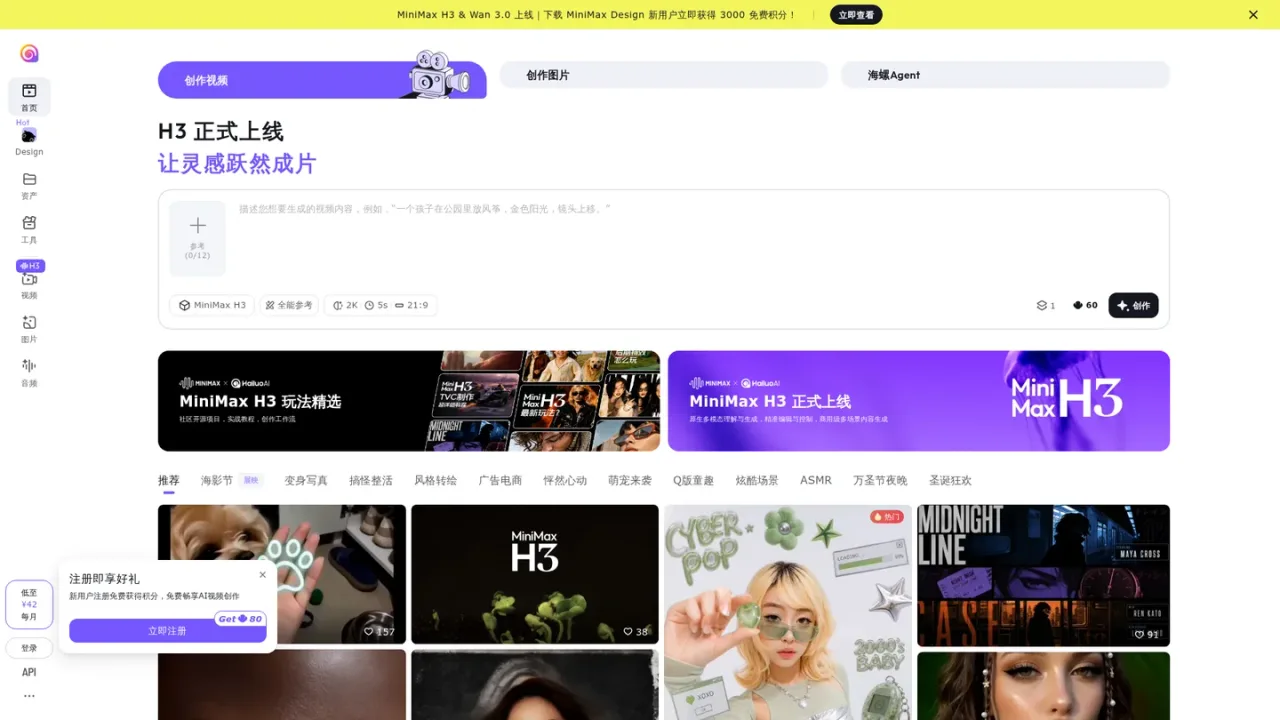Screen dimensions: 1280x720
Task: Select the 炫酷场景 category tab
Action: [x=757, y=481]
